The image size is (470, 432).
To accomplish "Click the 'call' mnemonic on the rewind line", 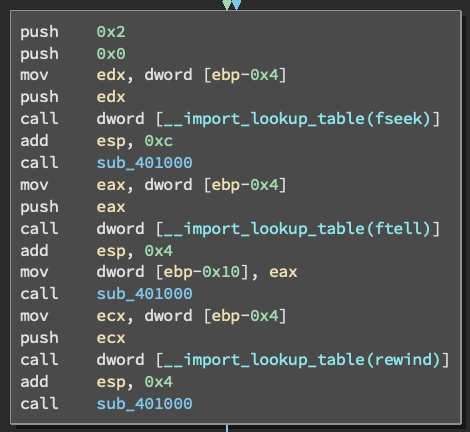I will [39, 360].
